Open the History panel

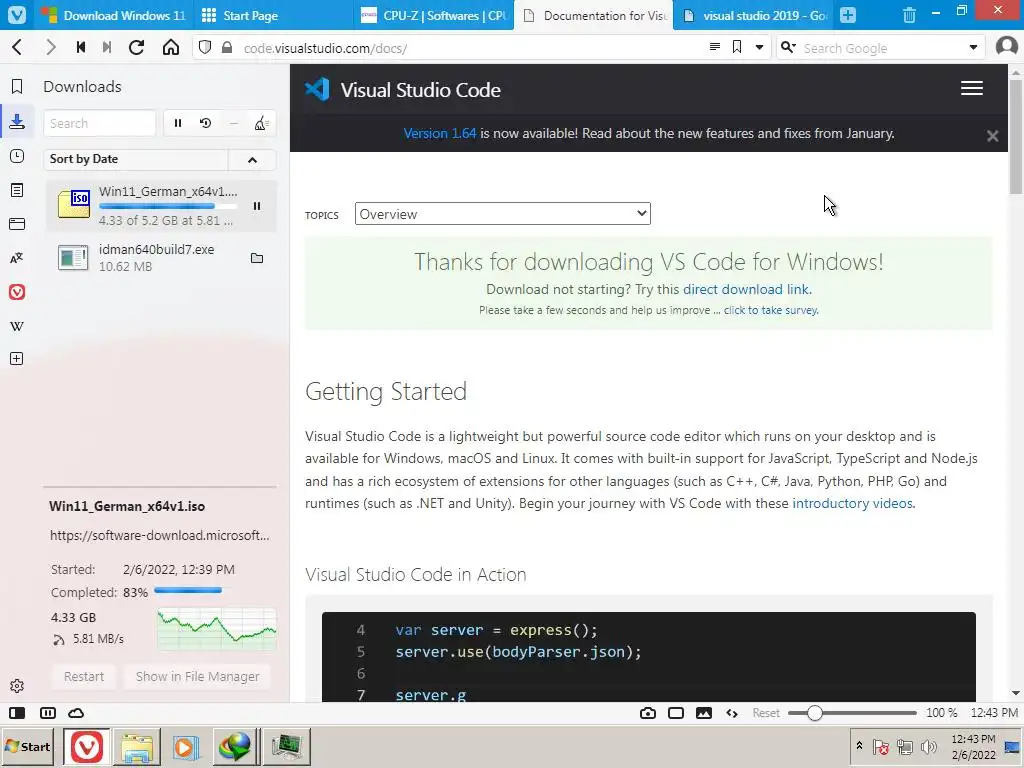17,156
